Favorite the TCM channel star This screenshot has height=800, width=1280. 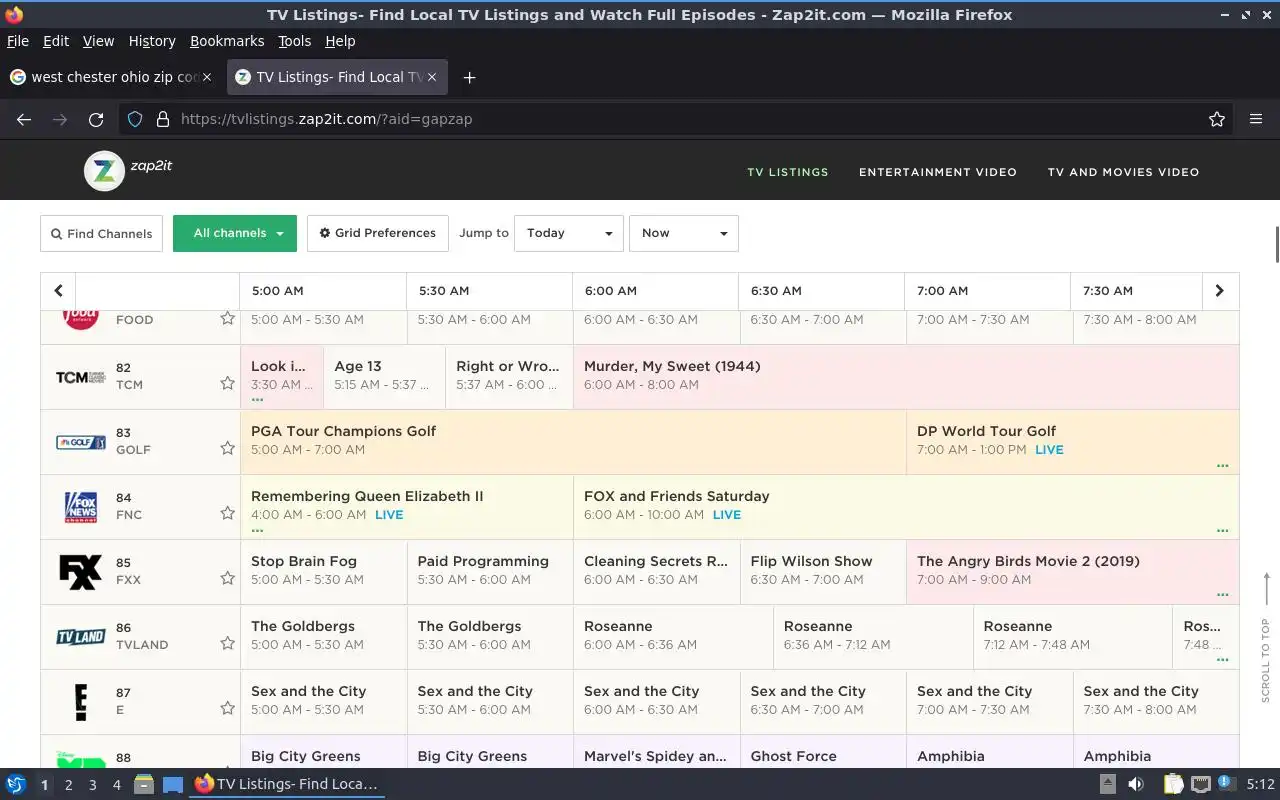pos(228,383)
